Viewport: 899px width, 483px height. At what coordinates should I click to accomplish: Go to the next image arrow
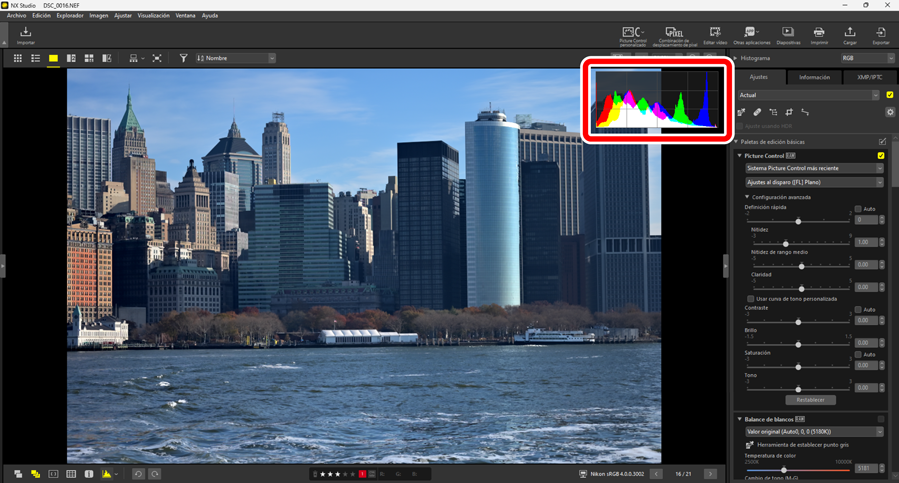point(710,474)
